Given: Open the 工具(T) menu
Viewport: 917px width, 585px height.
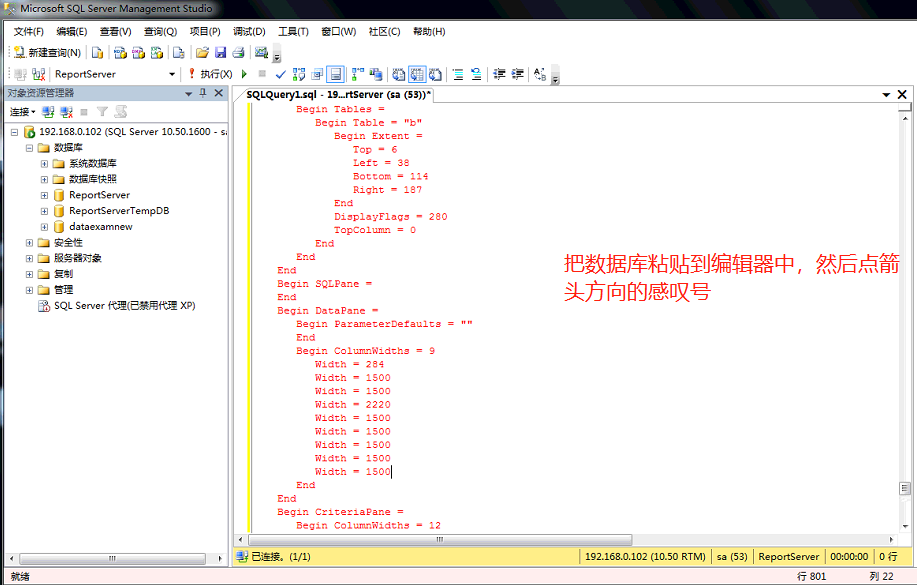Looking at the screenshot, I should point(293,31).
